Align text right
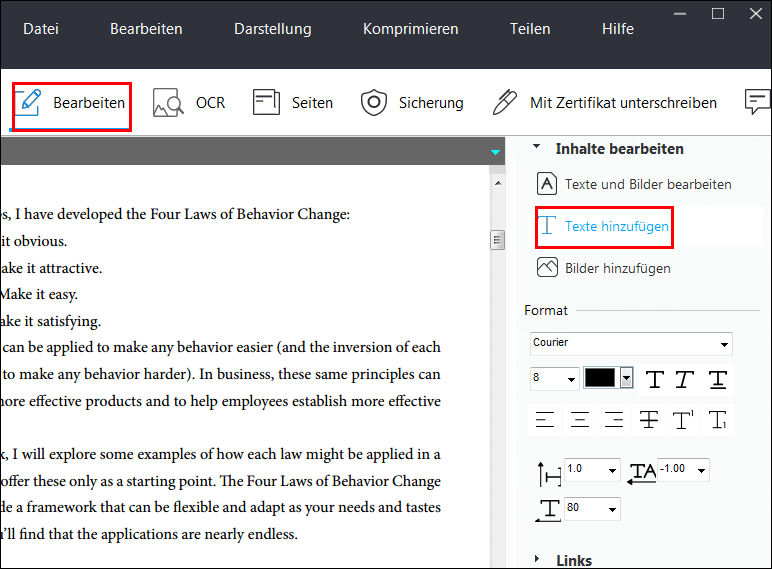 pos(614,420)
